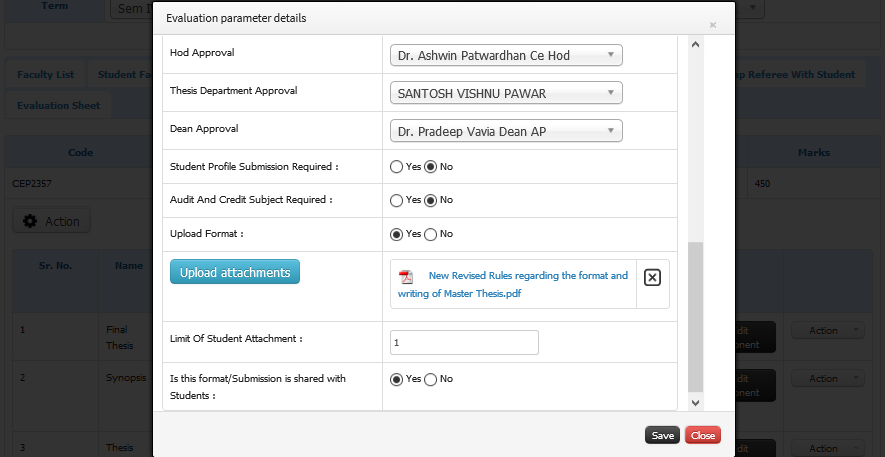The image size is (885, 457).
Task: Click the Final Thesis row name
Action: (119, 337)
